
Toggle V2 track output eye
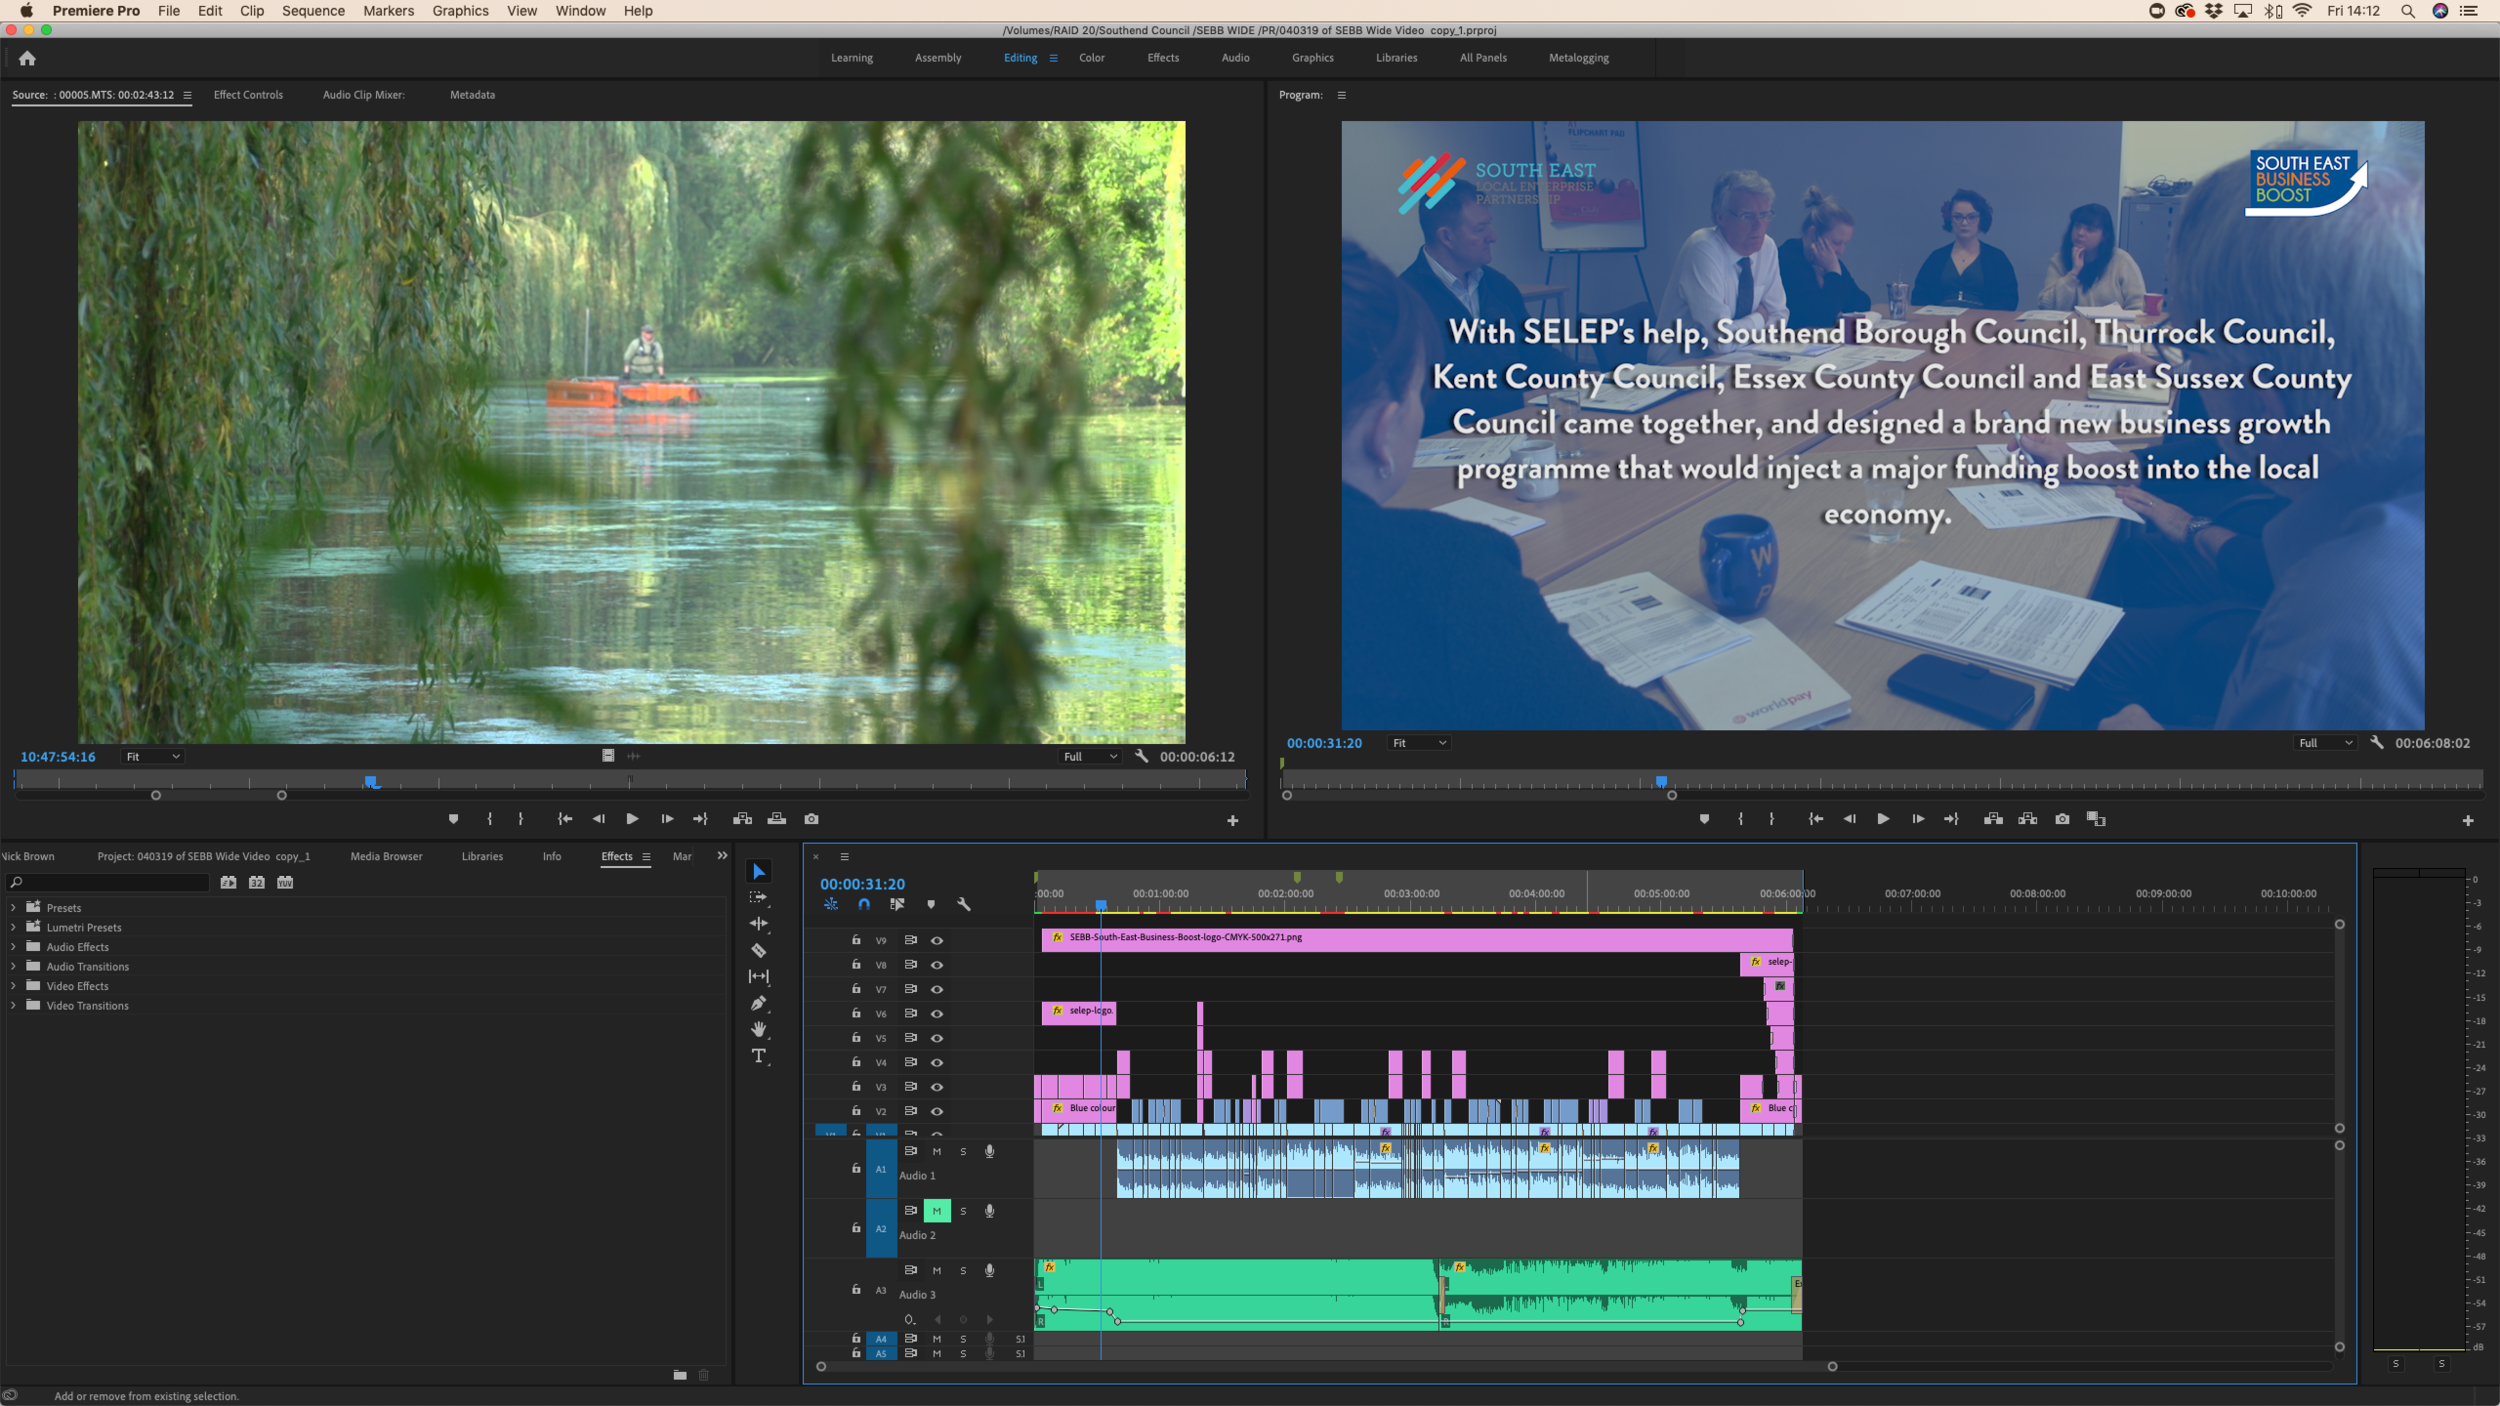pyautogui.click(x=937, y=1112)
